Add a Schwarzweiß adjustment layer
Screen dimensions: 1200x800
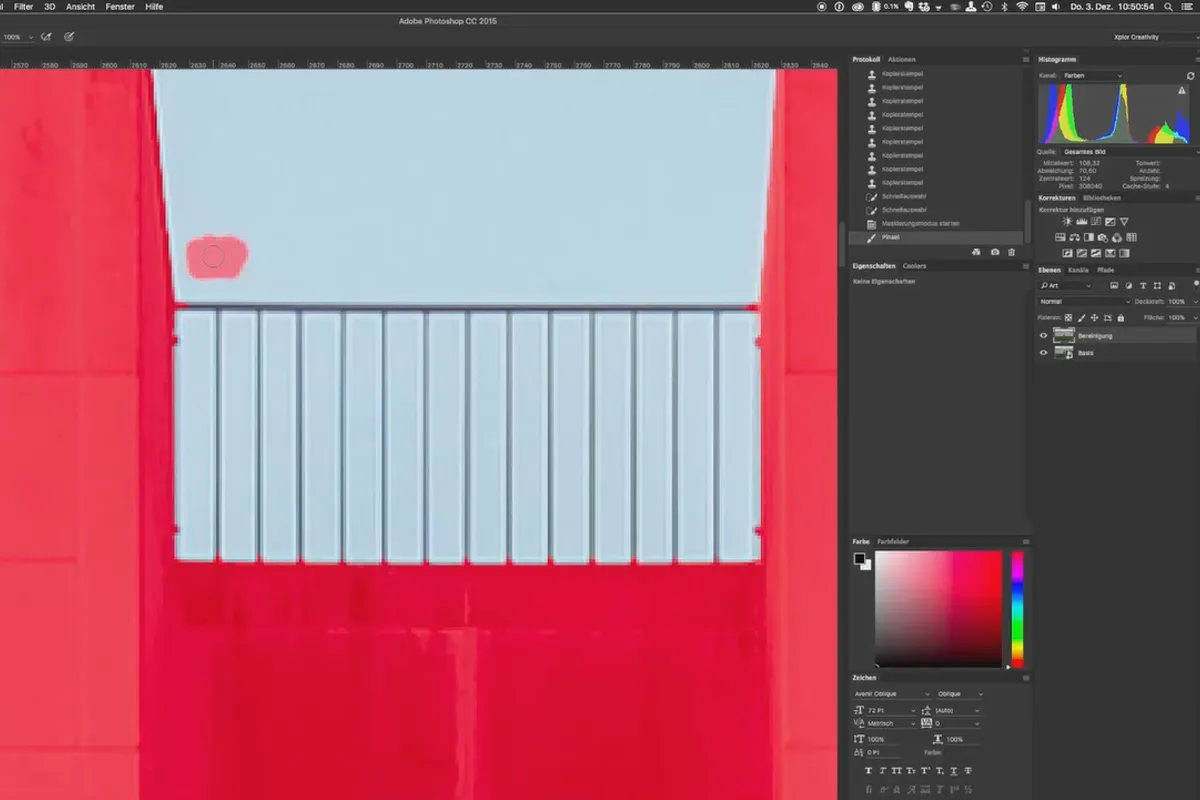click(x=1088, y=238)
